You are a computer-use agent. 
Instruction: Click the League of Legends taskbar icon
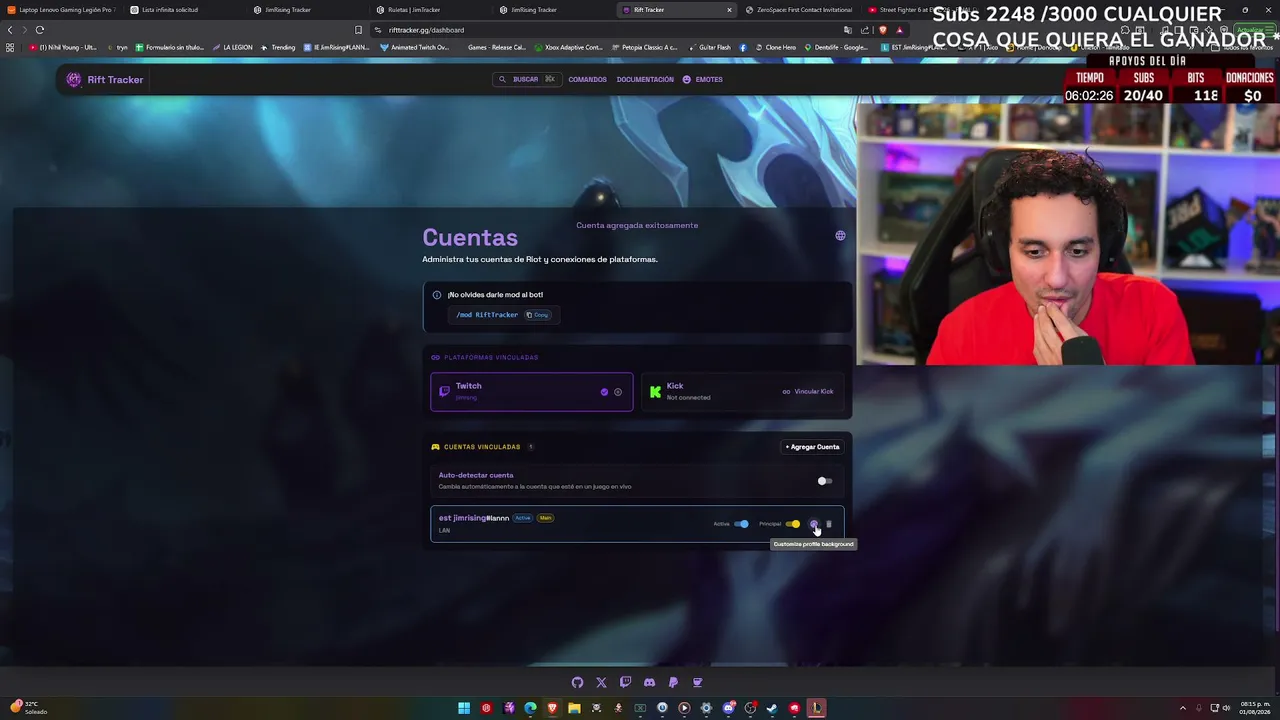tap(816, 708)
